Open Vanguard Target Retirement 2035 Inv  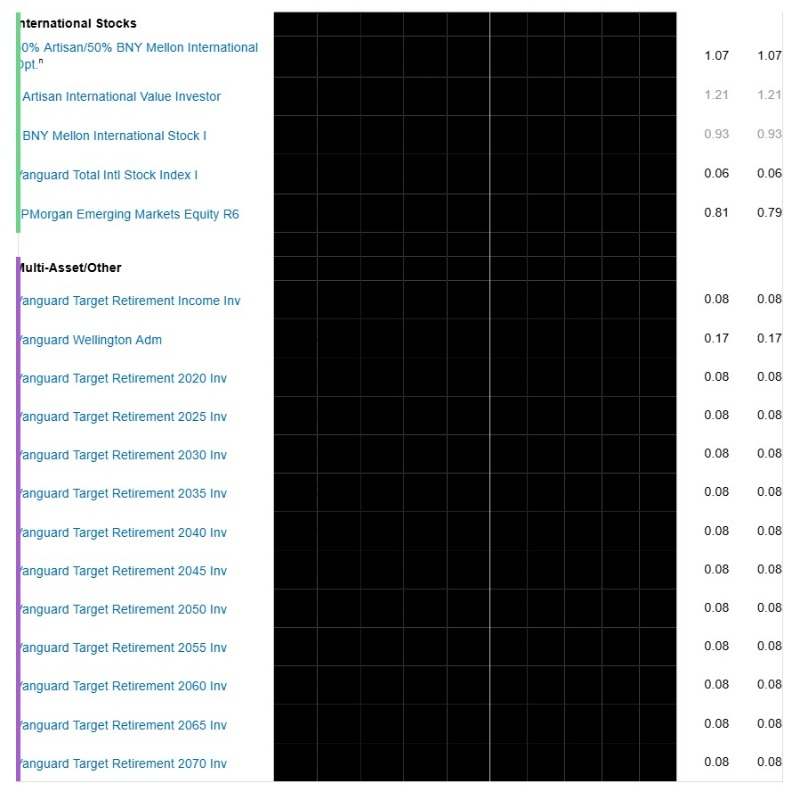[x=122, y=494]
